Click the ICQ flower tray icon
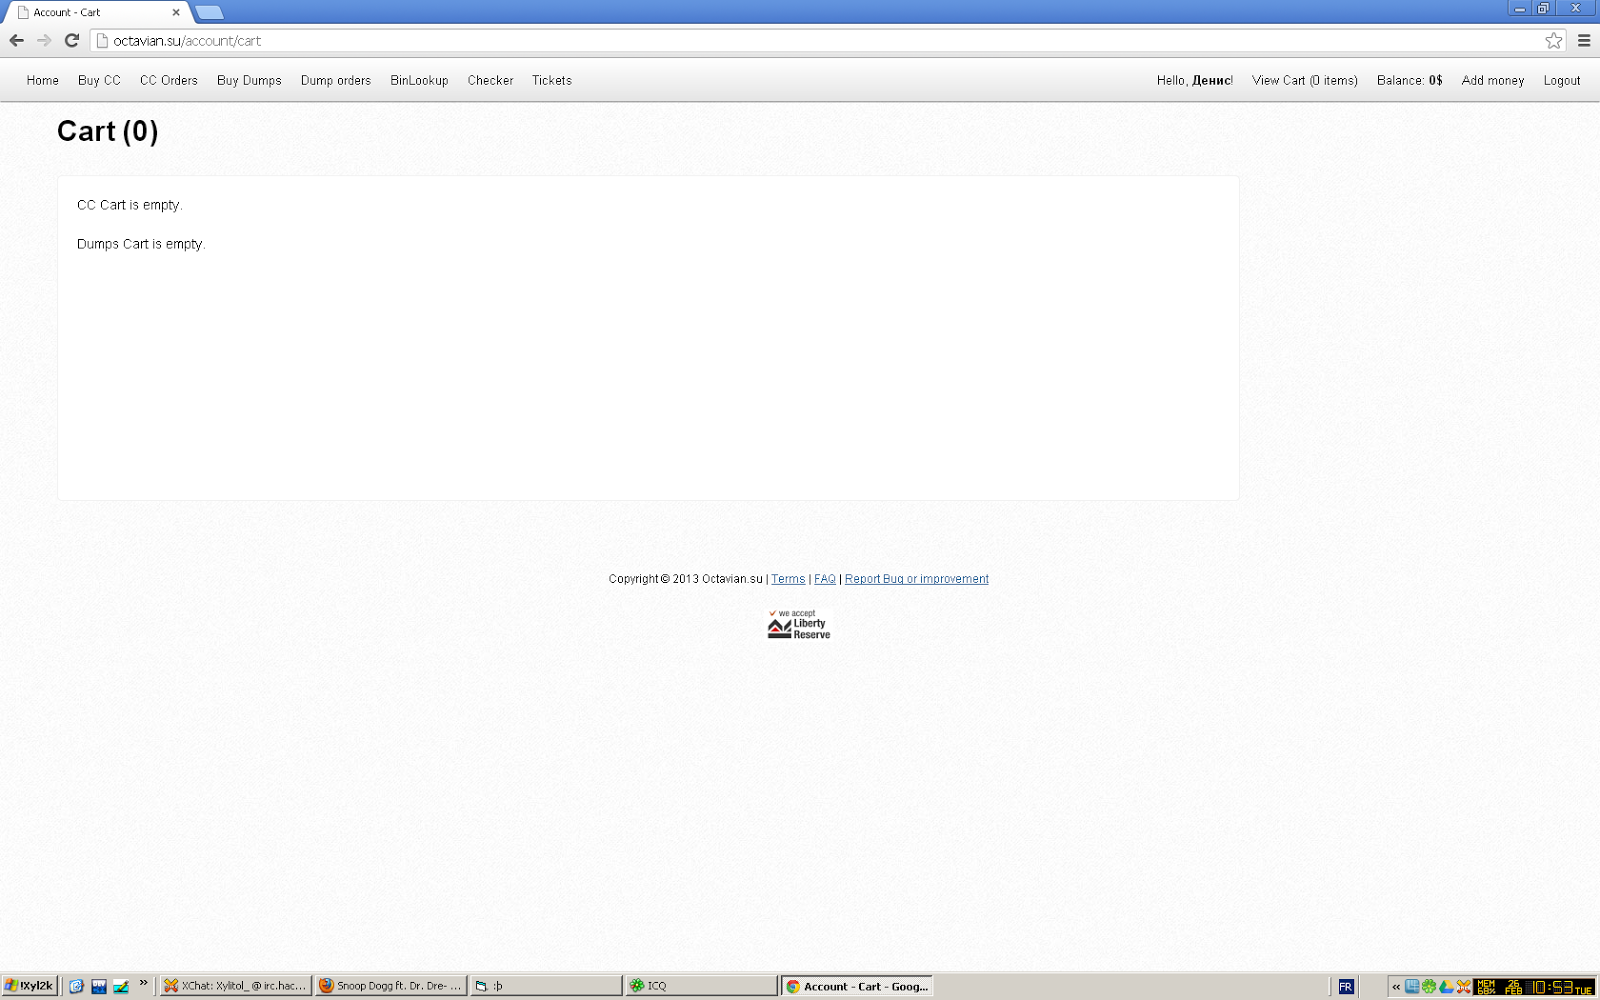Screen dimensions: 1600x1000 [1429, 987]
